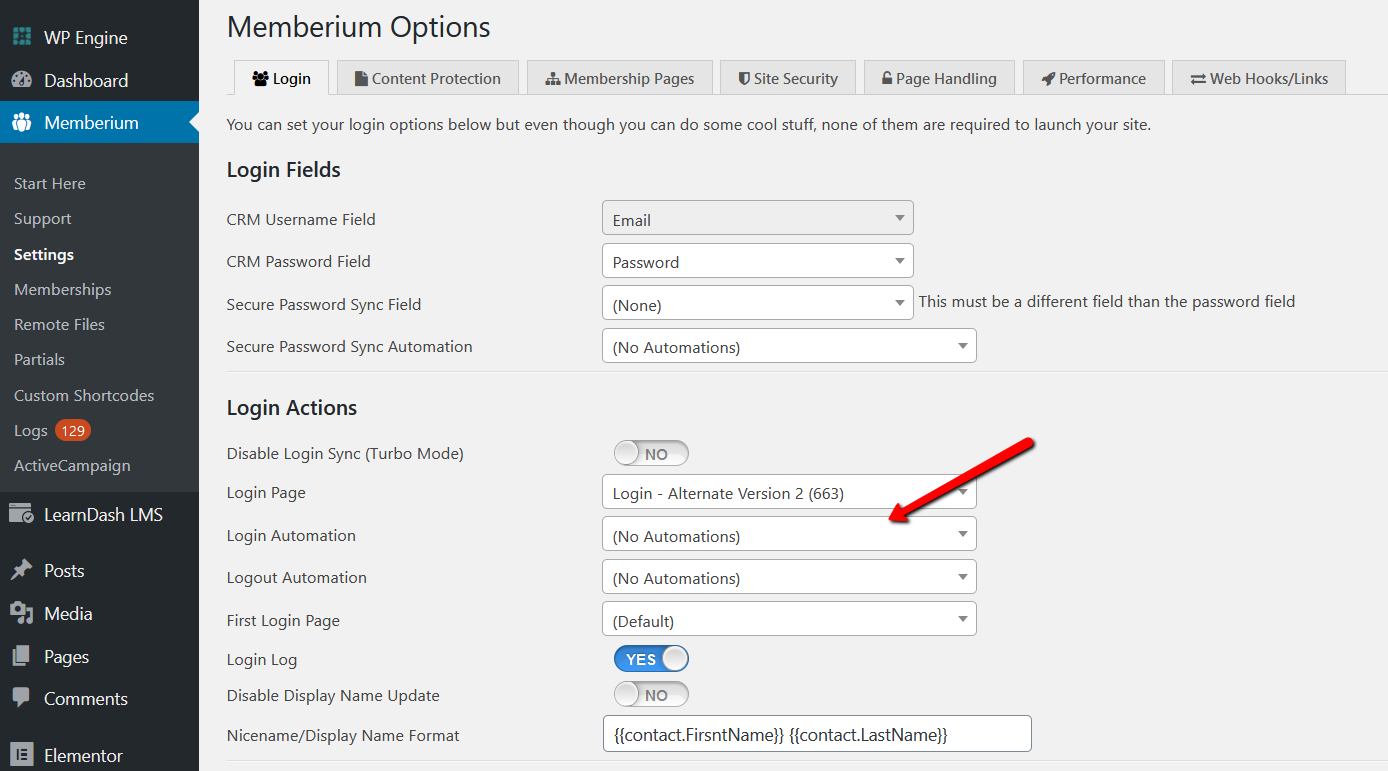Toggle Disable Display Name Update switch
1388x771 pixels.
(x=651, y=695)
